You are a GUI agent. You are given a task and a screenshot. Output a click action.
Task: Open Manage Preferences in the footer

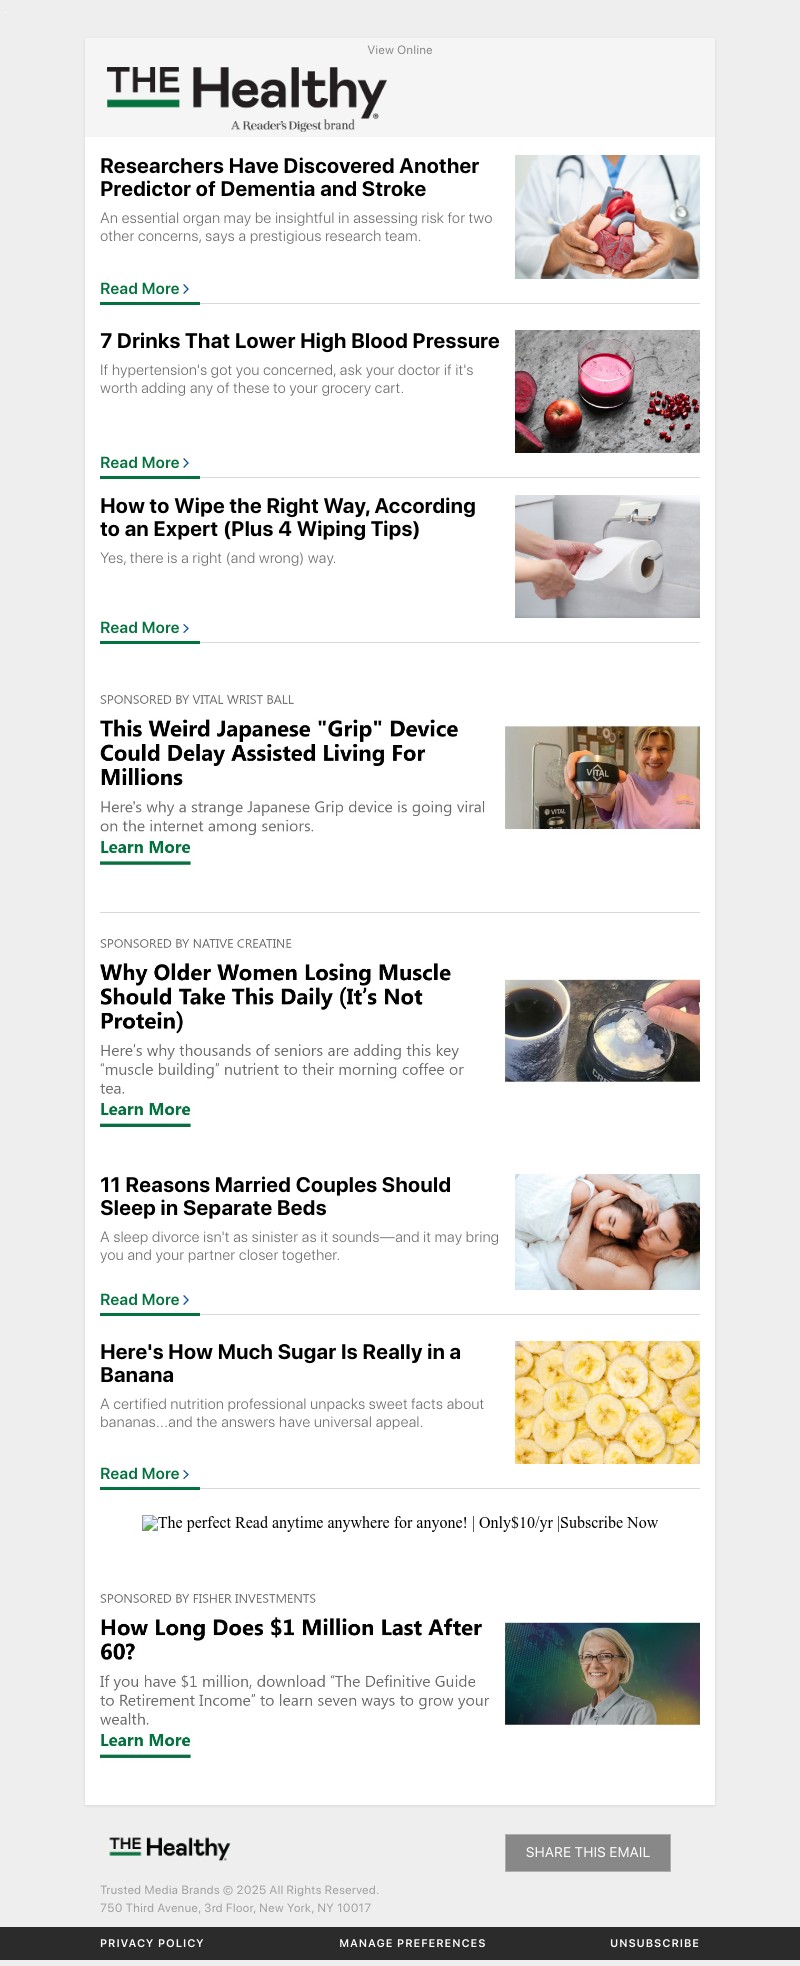[412, 1943]
